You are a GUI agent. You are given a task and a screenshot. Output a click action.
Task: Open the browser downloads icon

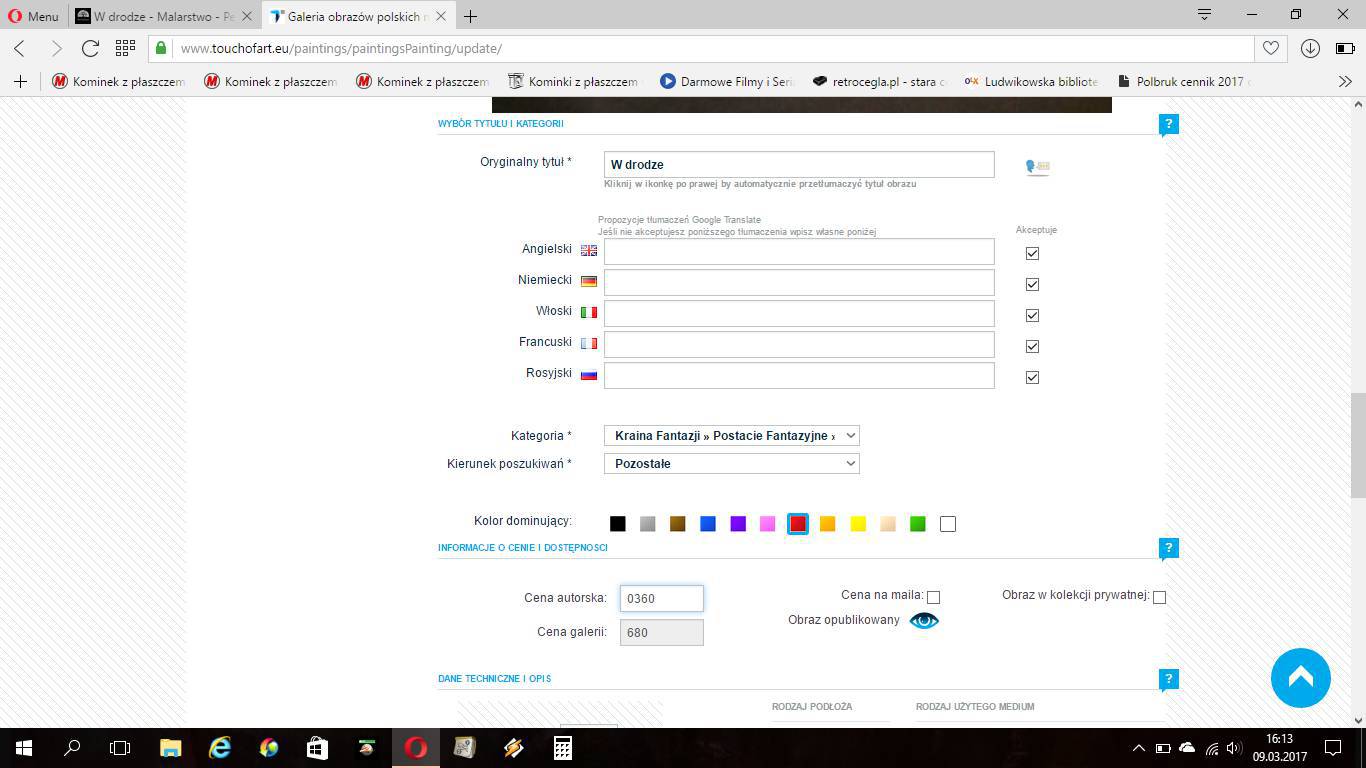(1310, 48)
